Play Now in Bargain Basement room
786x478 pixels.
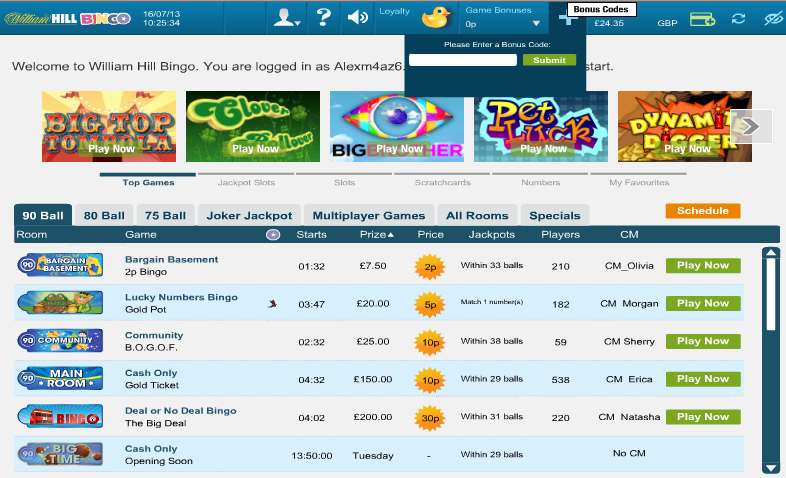click(x=703, y=266)
